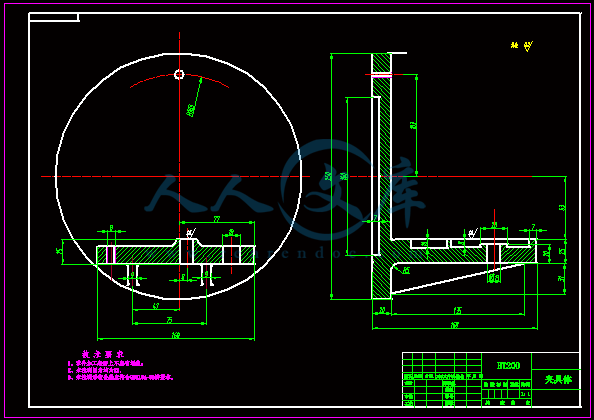Click the 75 dimension below the section view
This screenshot has height=420, width=594.
click(169, 320)
